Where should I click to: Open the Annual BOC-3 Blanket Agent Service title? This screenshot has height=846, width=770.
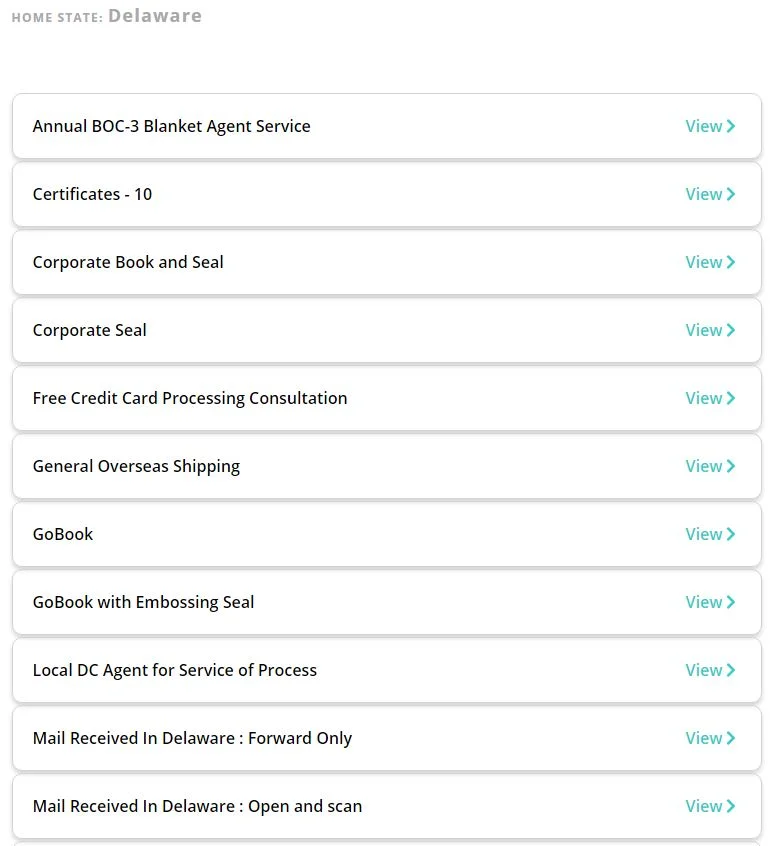171,126
